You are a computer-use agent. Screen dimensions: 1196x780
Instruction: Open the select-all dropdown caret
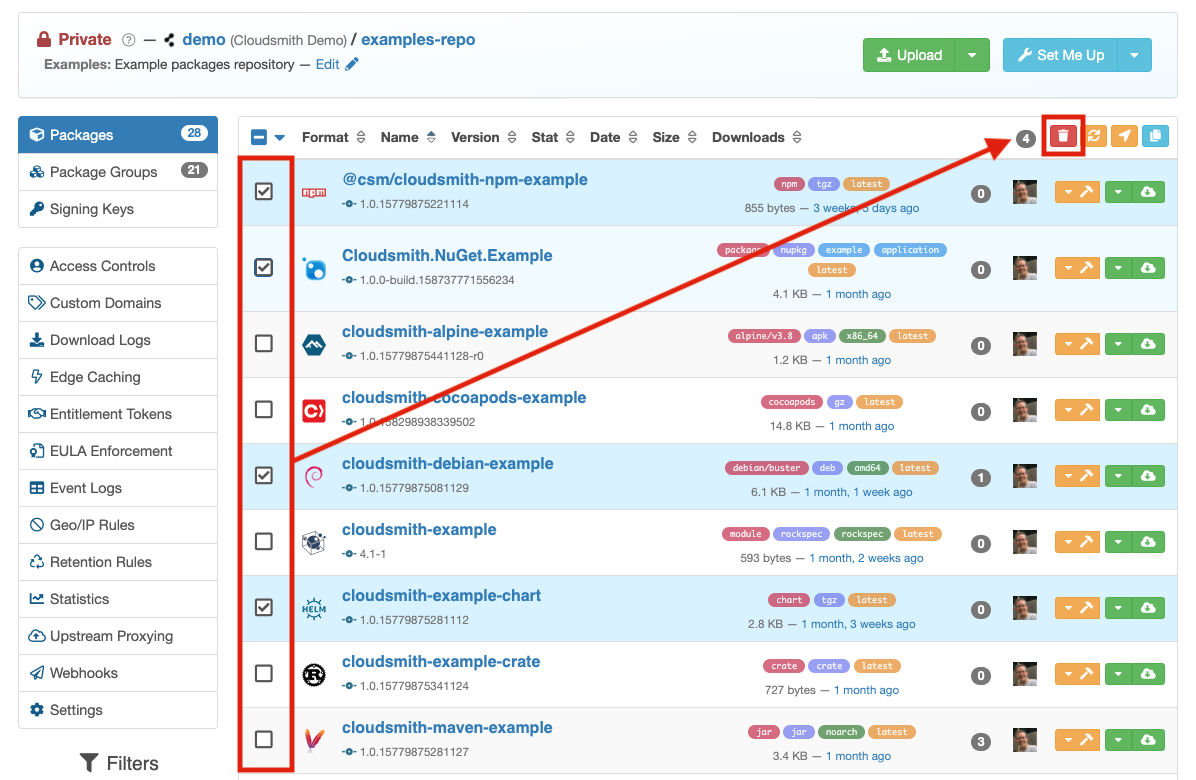click(x=280, y=138)
